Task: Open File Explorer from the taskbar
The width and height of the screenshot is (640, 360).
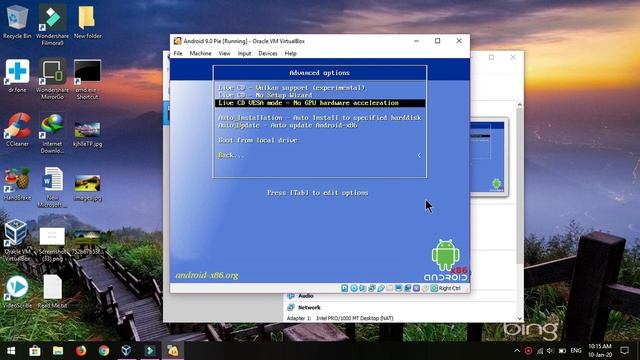Action: (x=58, y=351)
